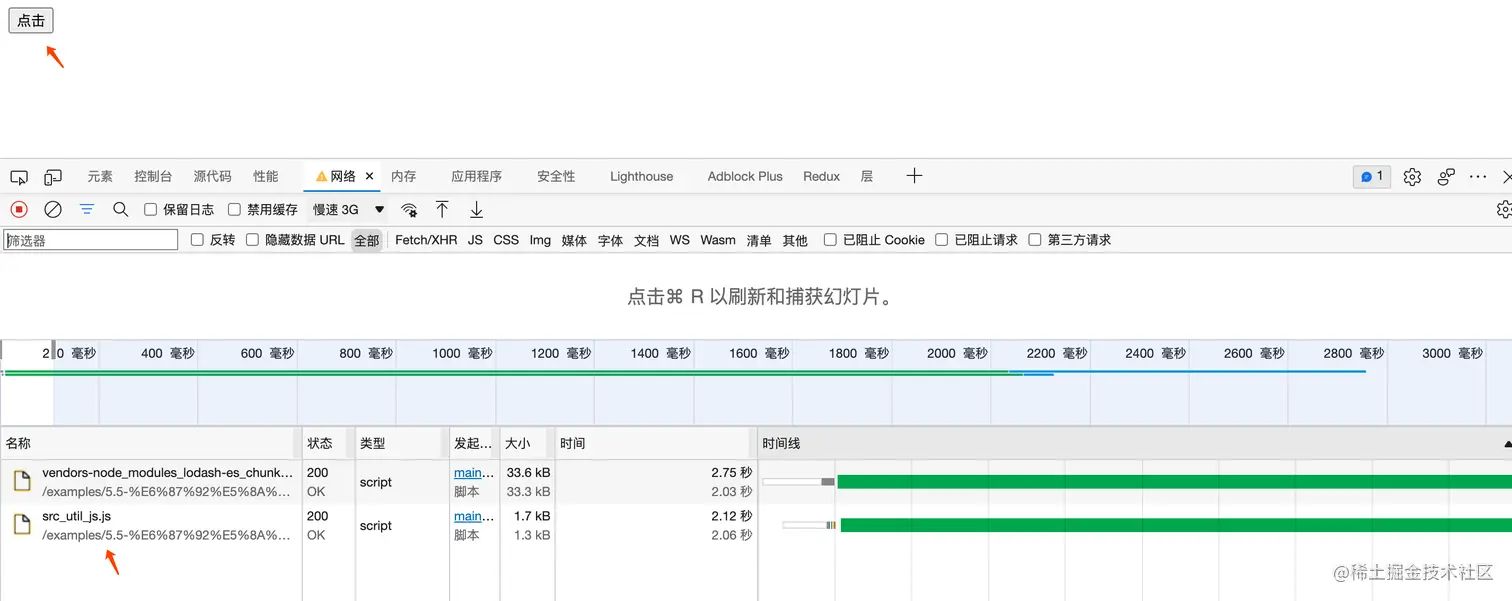Switch to the 应用程序 tab
The image size is (1512, 601).
click(476, 176)
